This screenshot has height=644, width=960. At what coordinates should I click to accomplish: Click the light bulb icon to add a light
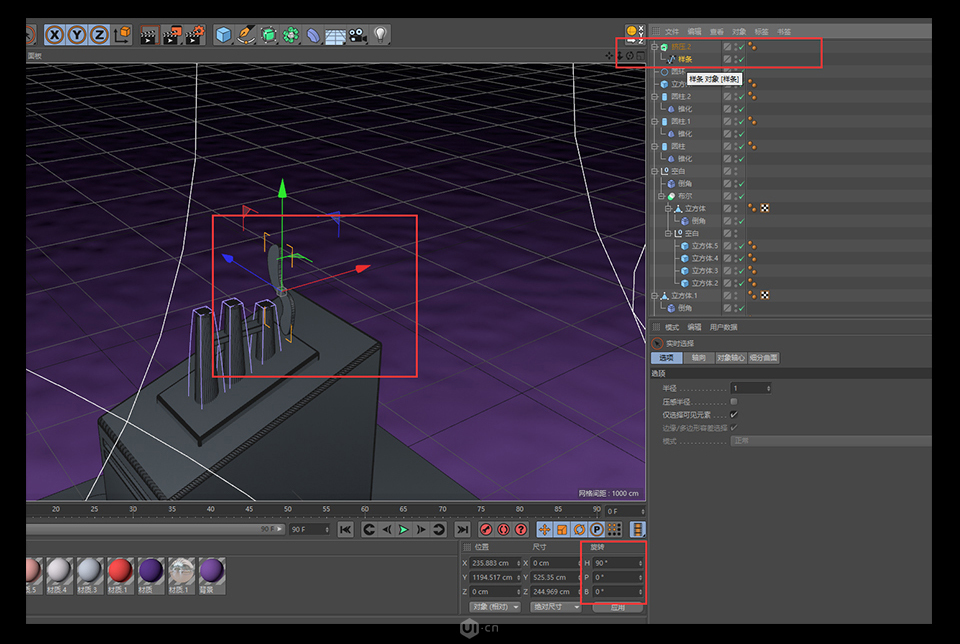pyautogui.click(x=381, y=35)
